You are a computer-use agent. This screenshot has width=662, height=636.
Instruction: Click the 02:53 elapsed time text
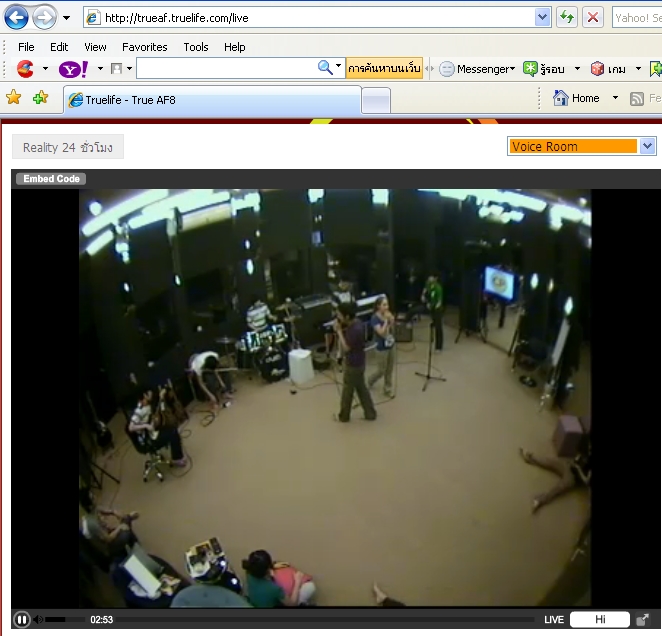pos(101,620)
